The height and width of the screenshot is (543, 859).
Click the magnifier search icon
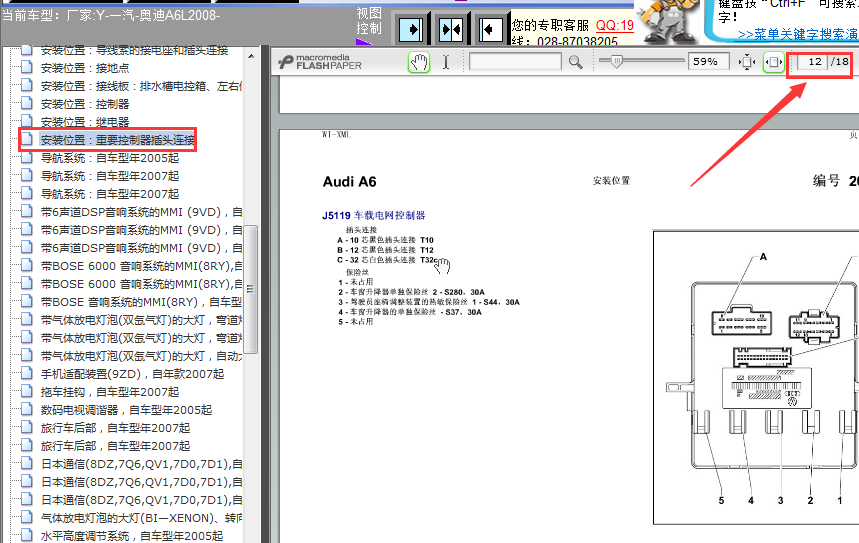[575, 62]
